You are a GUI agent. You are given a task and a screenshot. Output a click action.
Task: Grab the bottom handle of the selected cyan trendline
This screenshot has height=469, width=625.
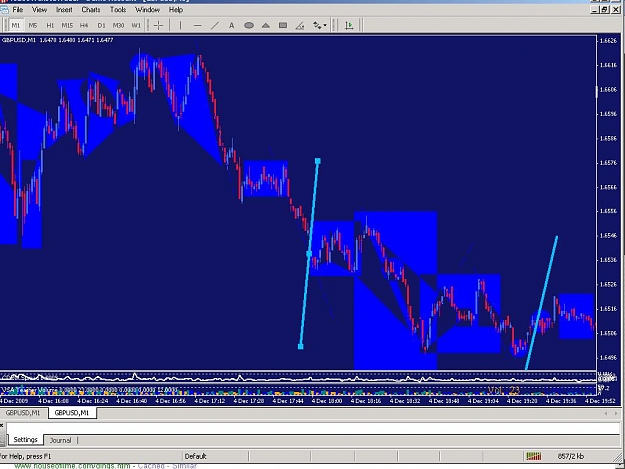pos(301,346)
